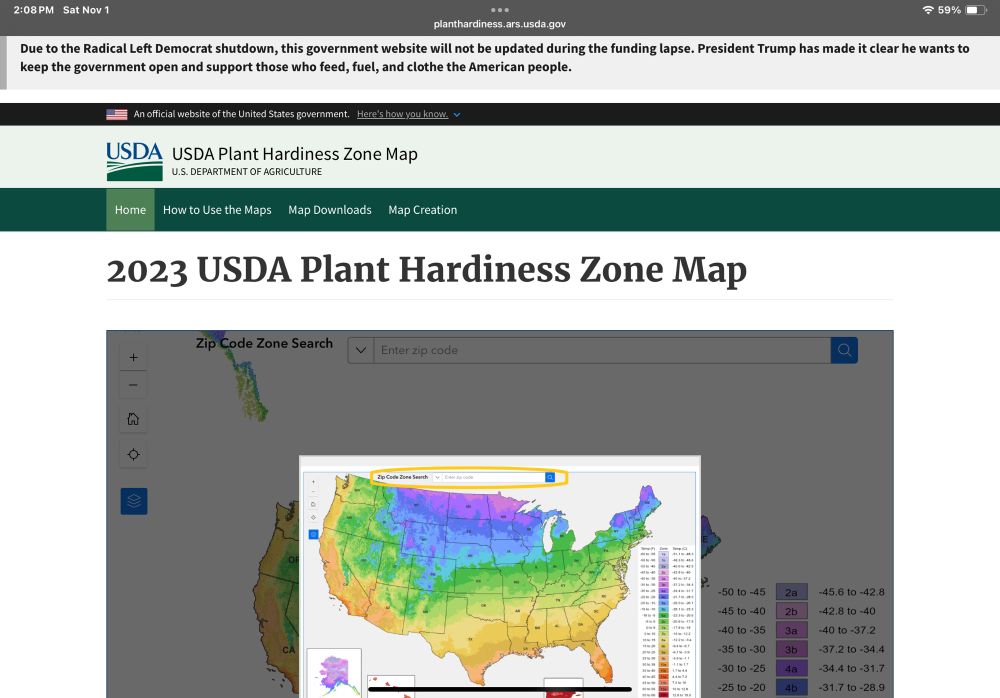Image resolution: width=1000 pixels, height=698 pixels.
Task: Select the 2b zone color swatch
Action: pyautogui.click(x=791, y=611)
